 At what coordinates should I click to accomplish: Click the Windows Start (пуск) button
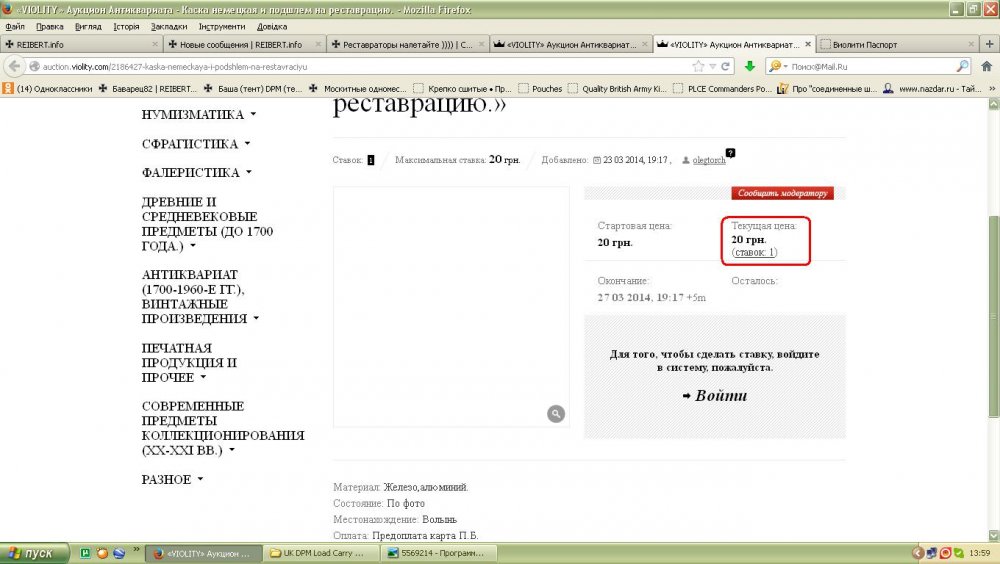click(x=34, y=553)
